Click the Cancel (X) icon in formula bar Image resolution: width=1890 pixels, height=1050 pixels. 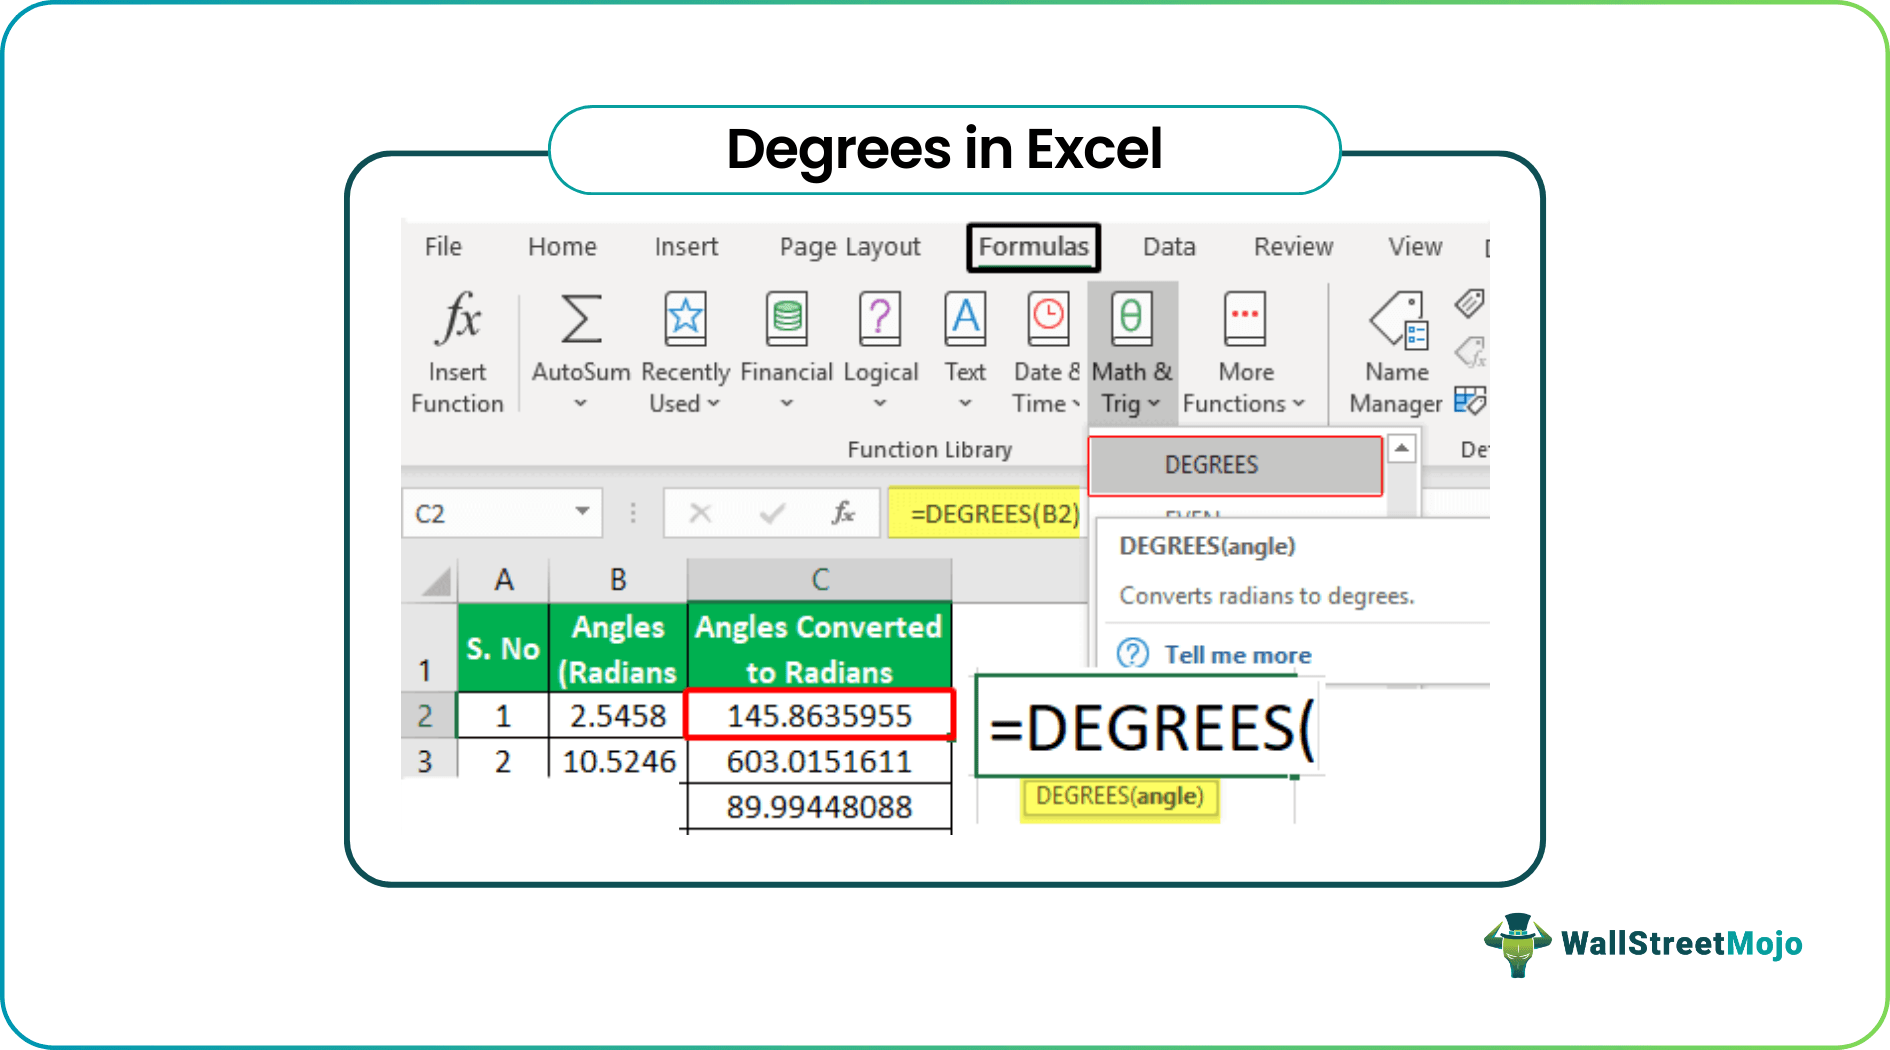[x=700, y=513]
